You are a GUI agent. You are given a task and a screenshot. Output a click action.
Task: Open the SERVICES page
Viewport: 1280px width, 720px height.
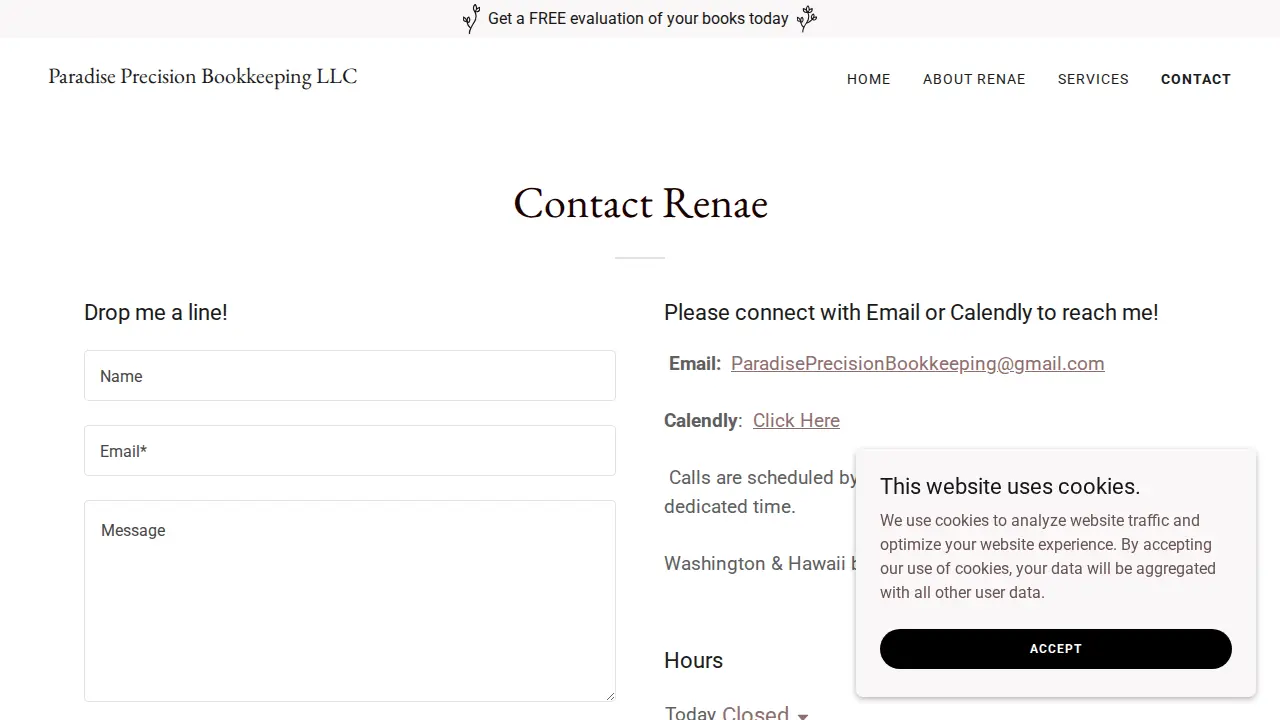[1093, 79]
